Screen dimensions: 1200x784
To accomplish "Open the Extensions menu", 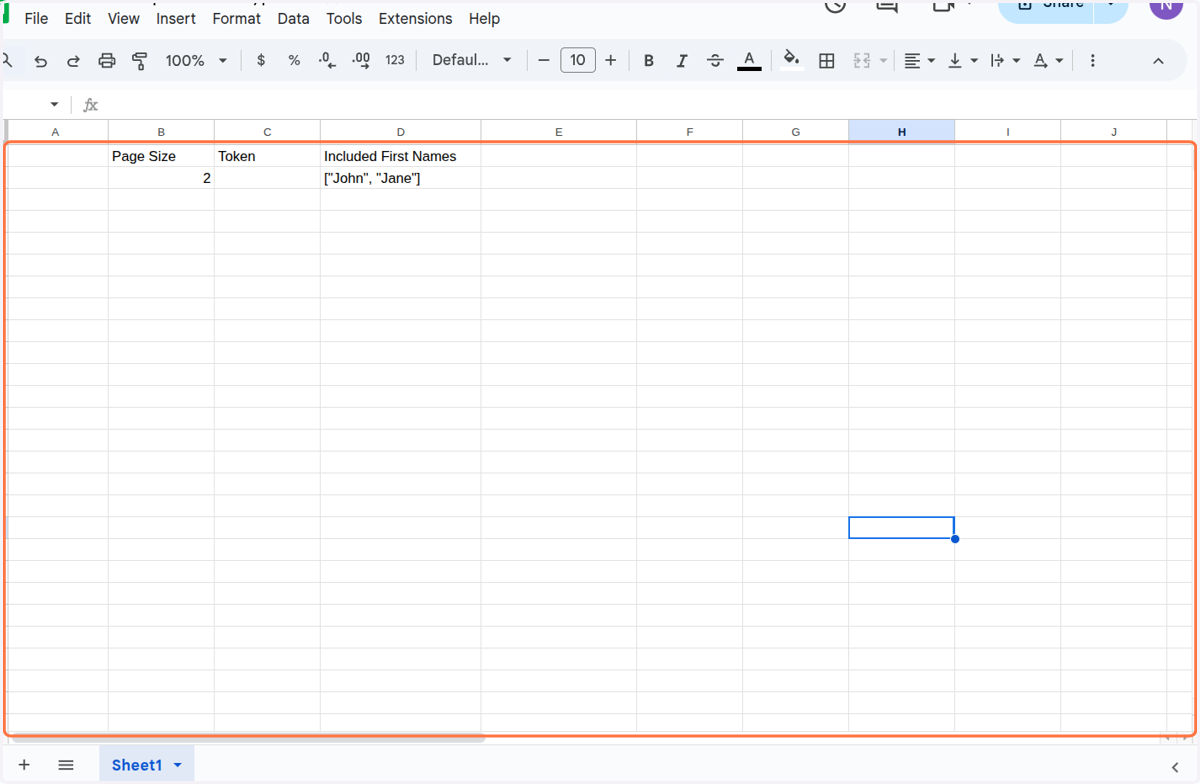I will click(415, 18).
